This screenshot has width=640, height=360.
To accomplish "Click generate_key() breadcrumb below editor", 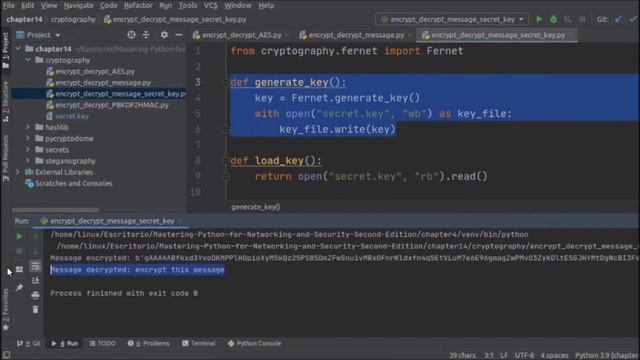I will pos(256,207).
